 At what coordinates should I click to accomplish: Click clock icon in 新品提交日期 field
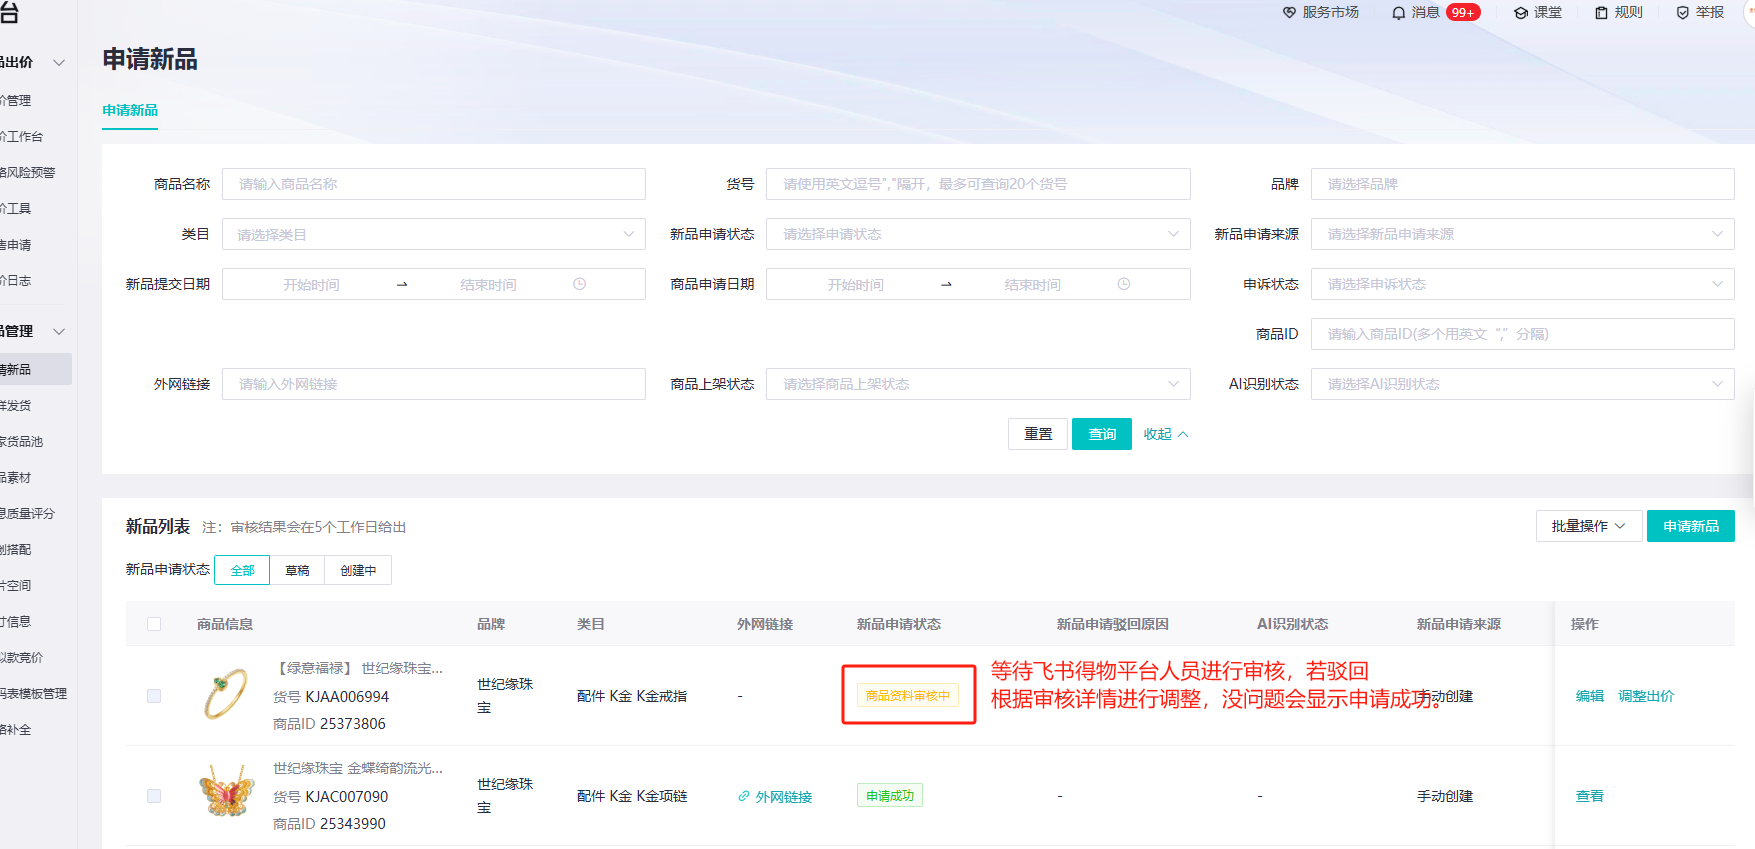pos(579,284)
